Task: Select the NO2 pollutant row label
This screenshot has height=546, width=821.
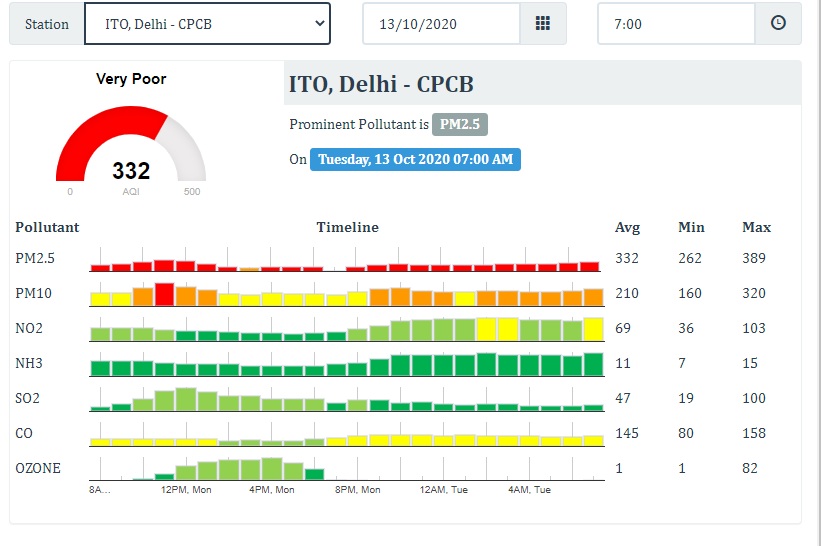Action: pyautogui.click(x=29, y=328)
